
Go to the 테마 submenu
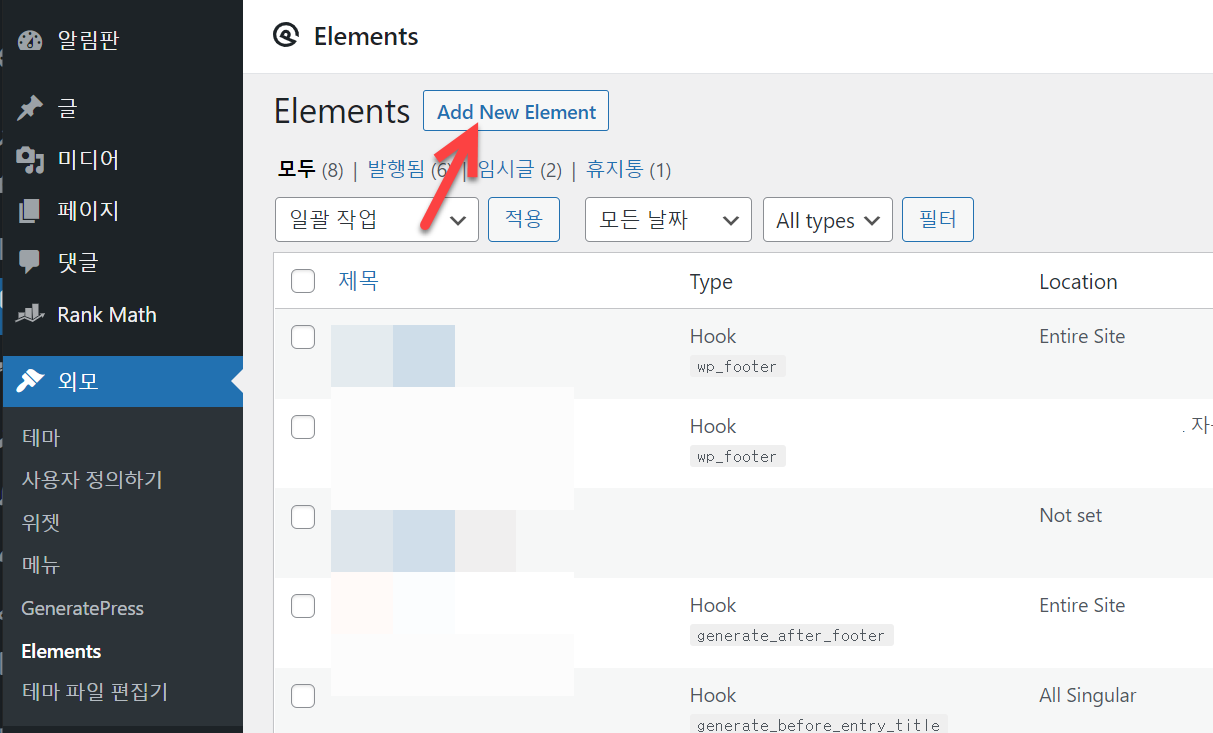(x=41, y=438)
